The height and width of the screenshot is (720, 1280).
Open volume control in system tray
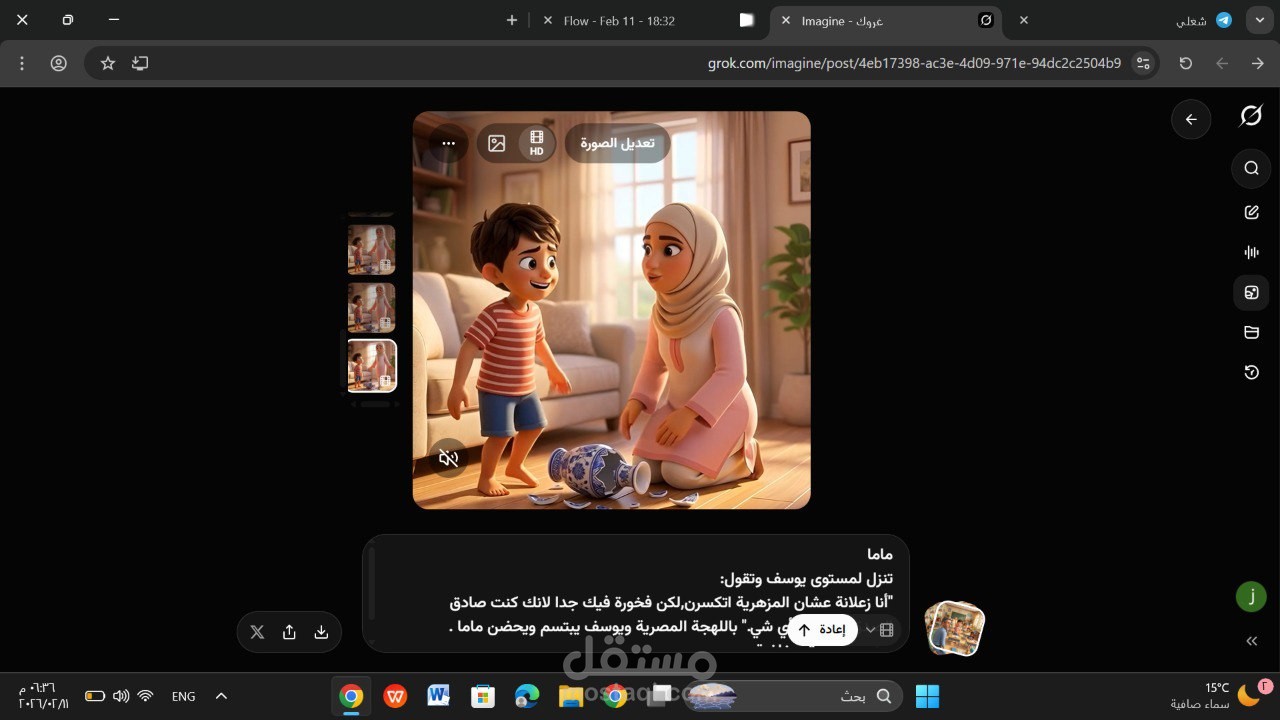point(121,696)
